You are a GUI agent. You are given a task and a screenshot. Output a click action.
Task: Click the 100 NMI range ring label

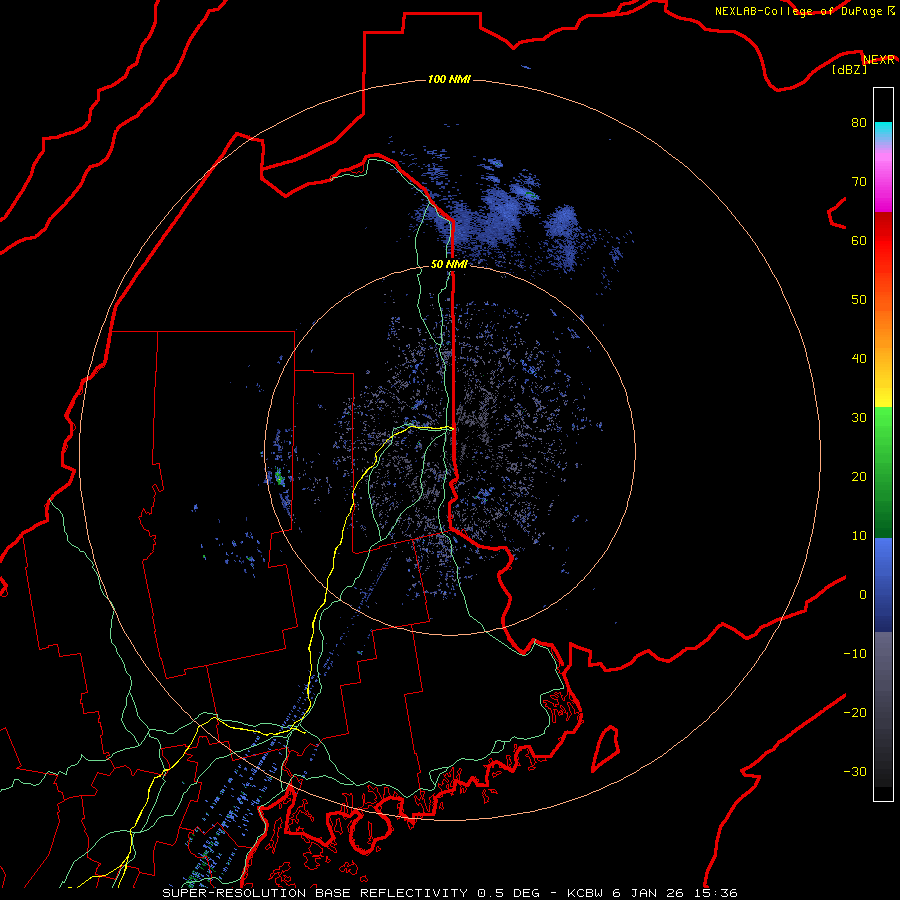[449, 79]
